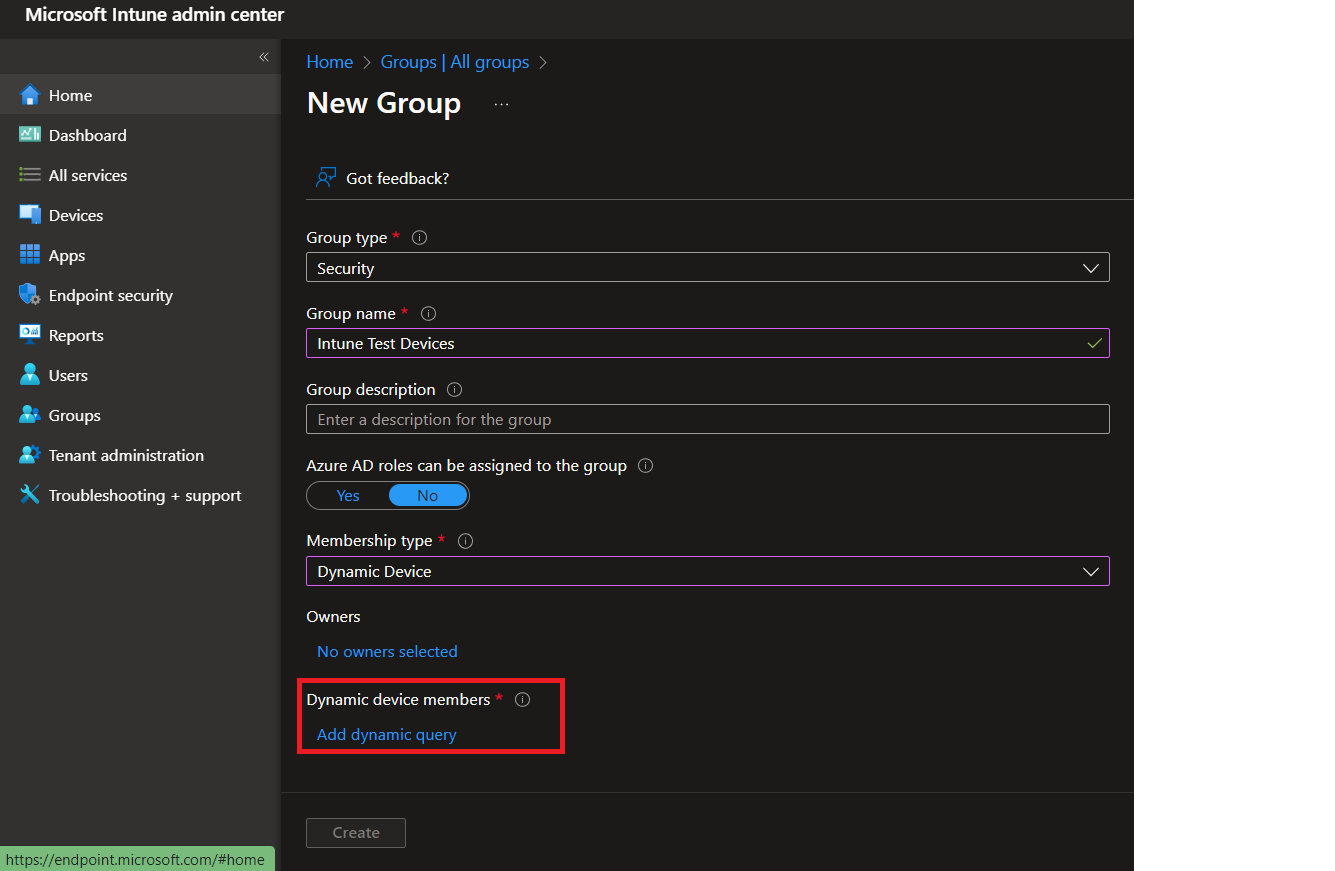Open the ellipsis menu next to New Group
The image size is (1335, 871).
500,102
